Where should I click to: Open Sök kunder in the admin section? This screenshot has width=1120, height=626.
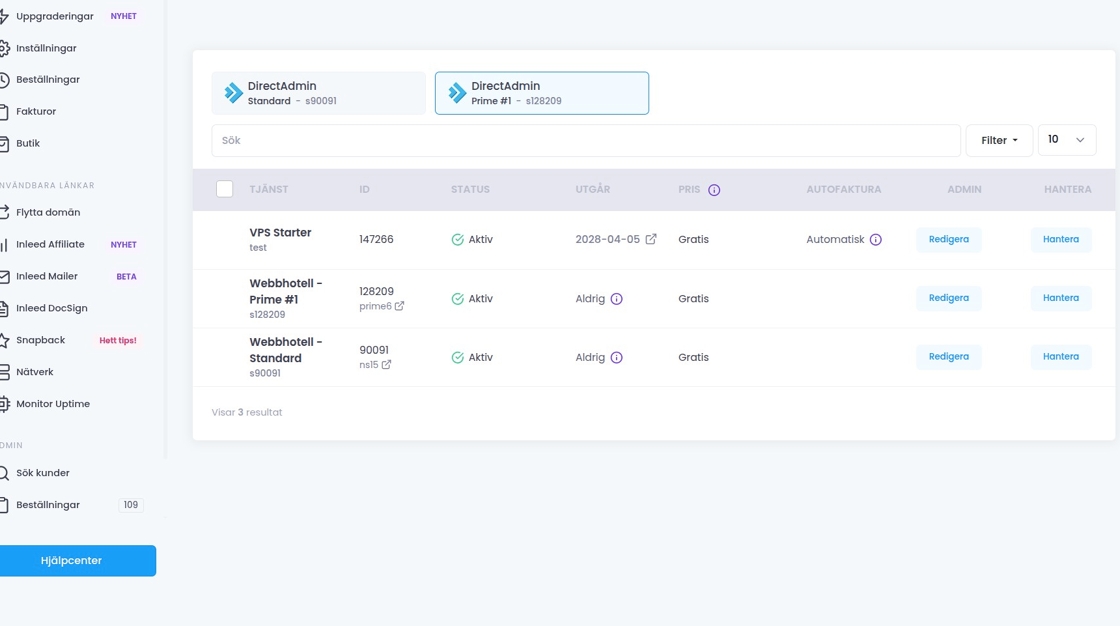coord(43,473)
